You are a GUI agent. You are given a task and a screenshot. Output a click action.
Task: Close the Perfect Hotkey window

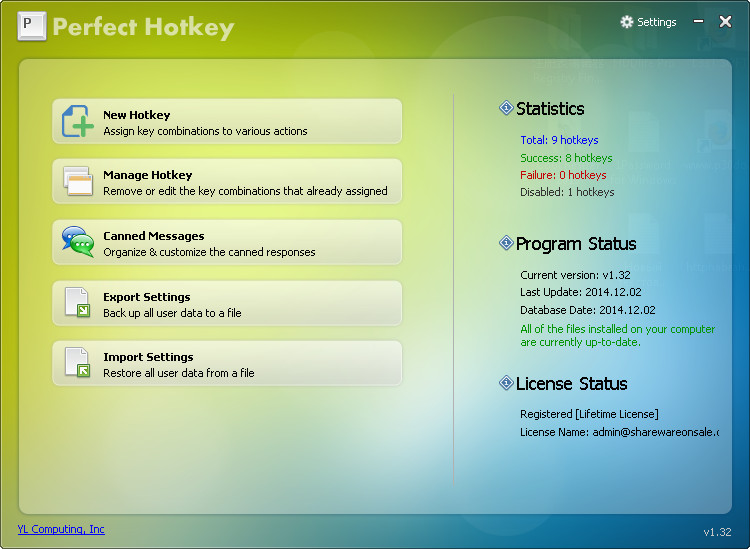[725, 21]
